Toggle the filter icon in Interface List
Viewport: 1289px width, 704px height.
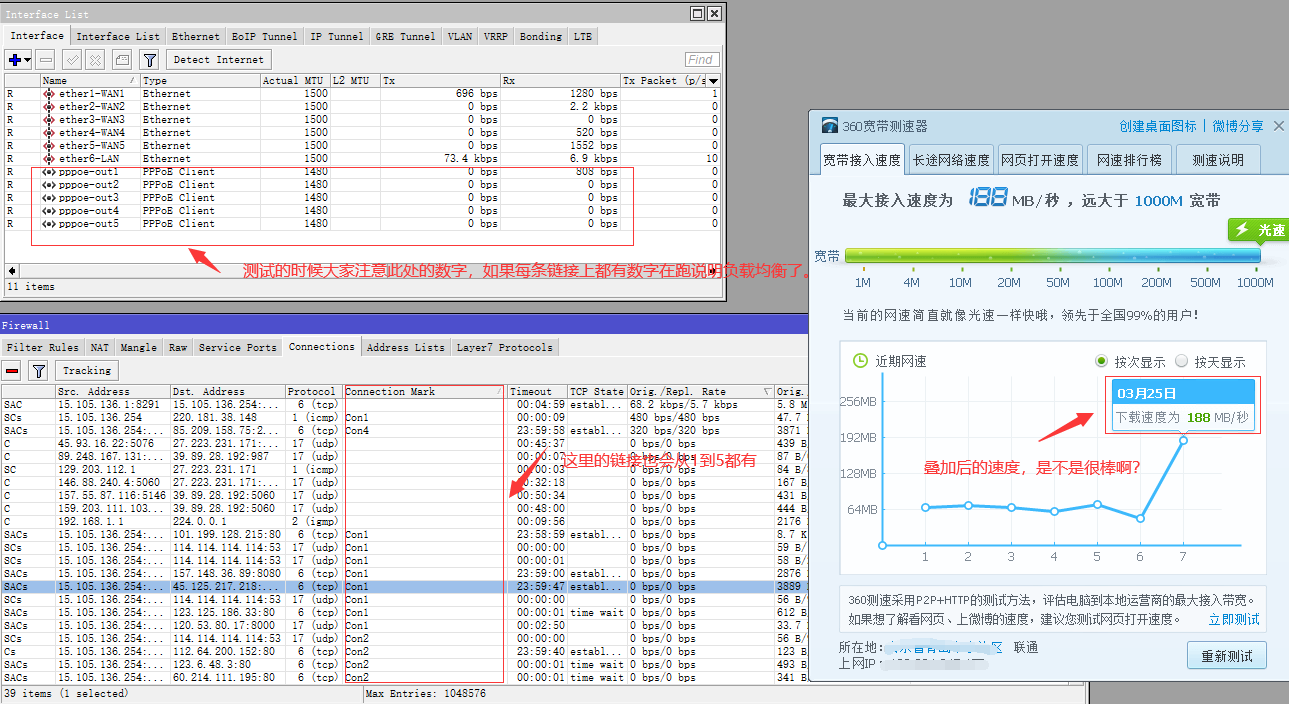(148, 60)
